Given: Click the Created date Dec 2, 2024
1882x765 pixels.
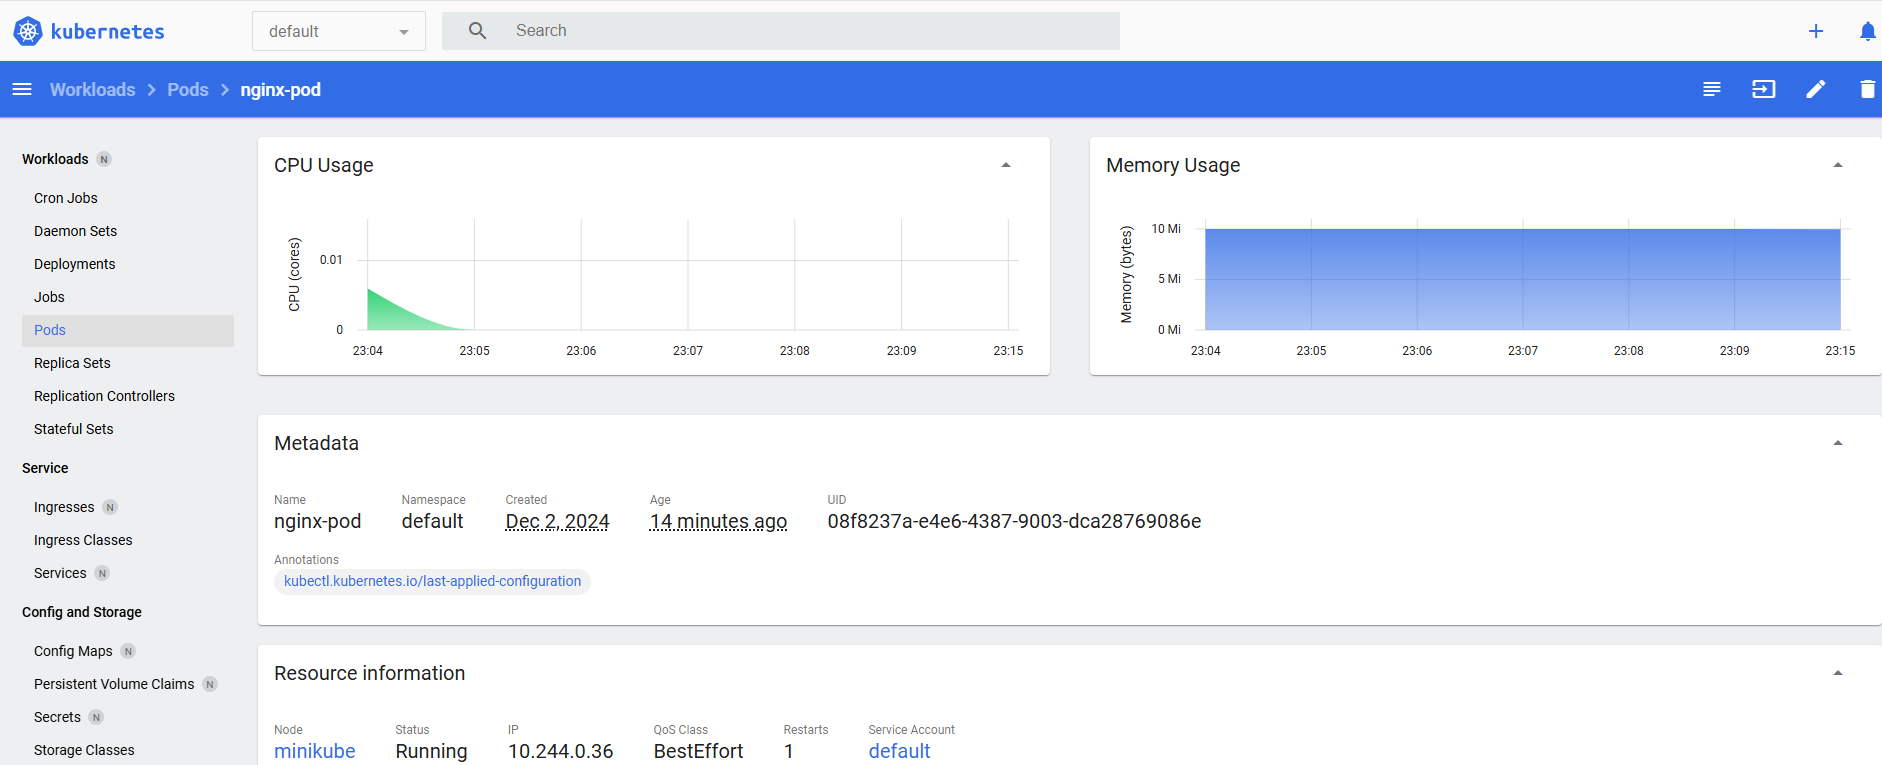Looking at the screenshot, I should click(x=557, y=521).
